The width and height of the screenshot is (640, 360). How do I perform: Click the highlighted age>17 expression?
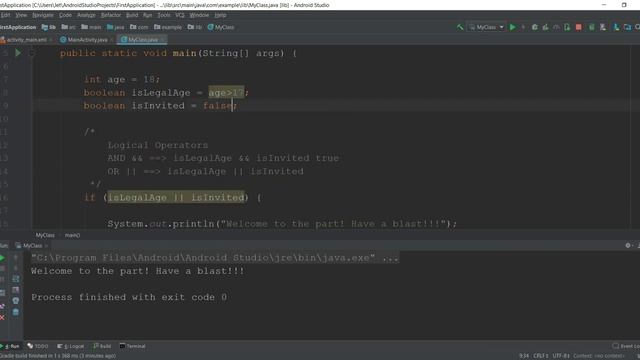(227, 93)
